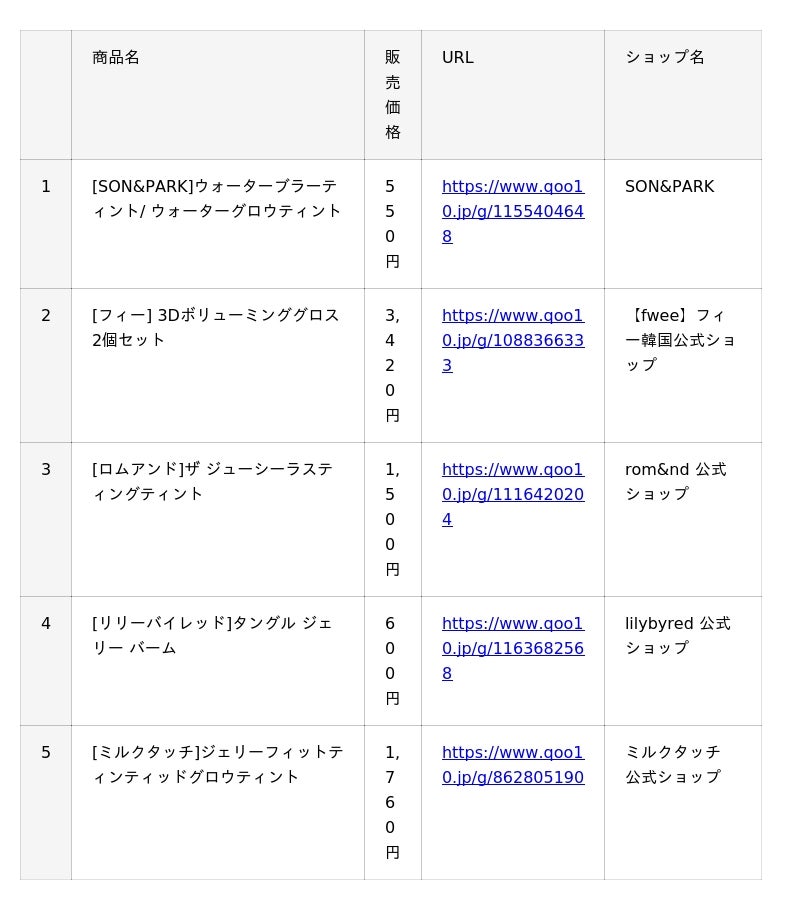Screen dimensions: 800x910
Task: Click the URL column header
Action: point(458,58)
